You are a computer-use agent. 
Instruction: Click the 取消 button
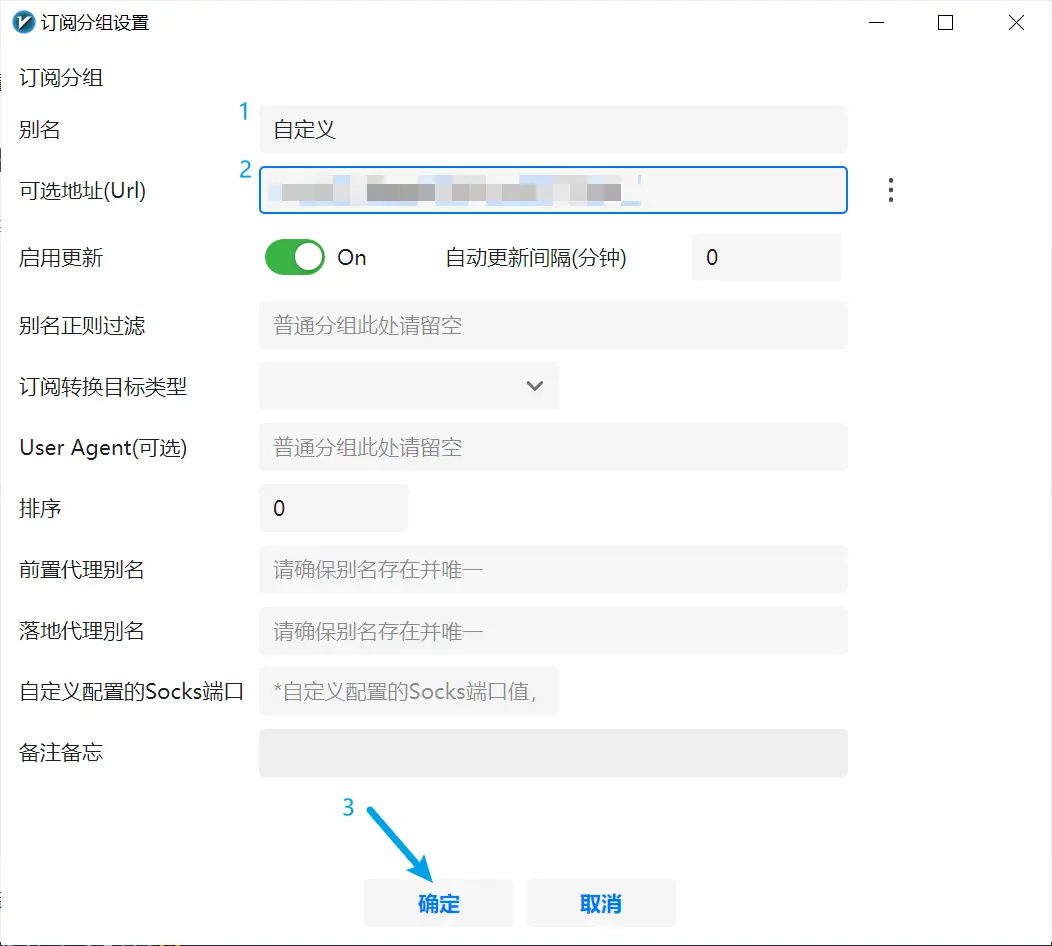point(600,904)
